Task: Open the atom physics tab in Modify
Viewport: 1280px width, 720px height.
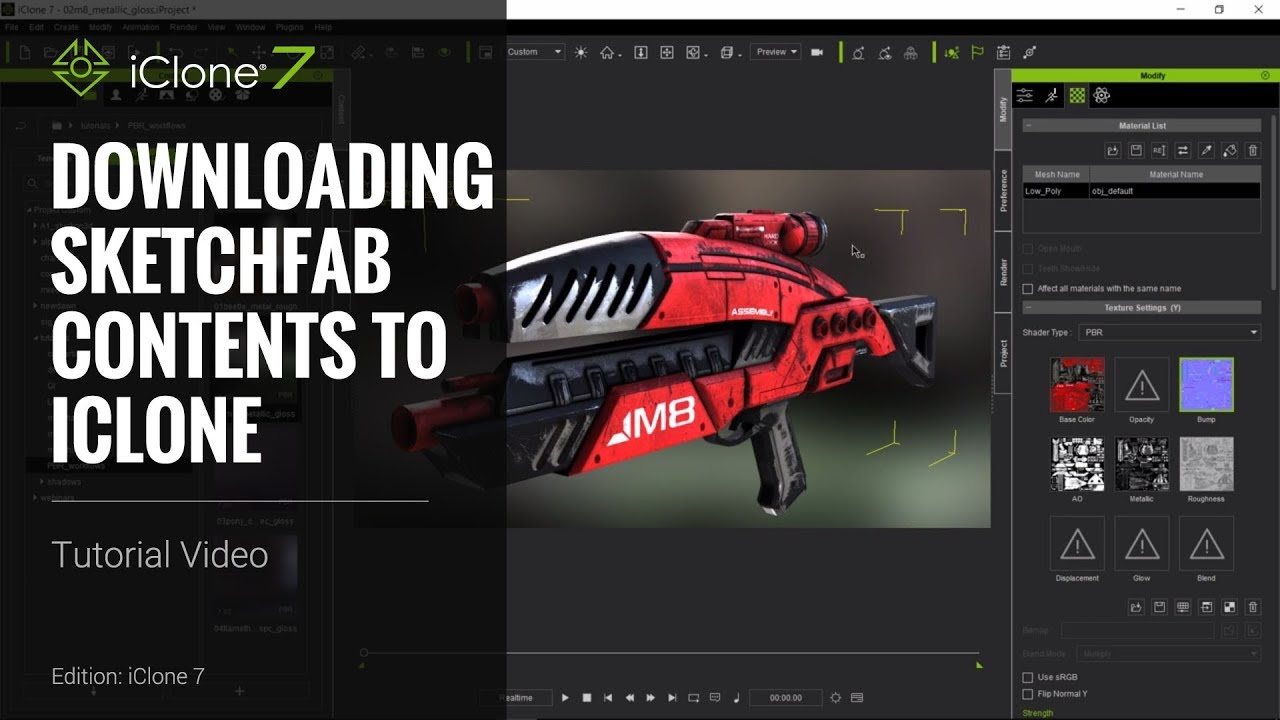Action: tap(1102, 96)
